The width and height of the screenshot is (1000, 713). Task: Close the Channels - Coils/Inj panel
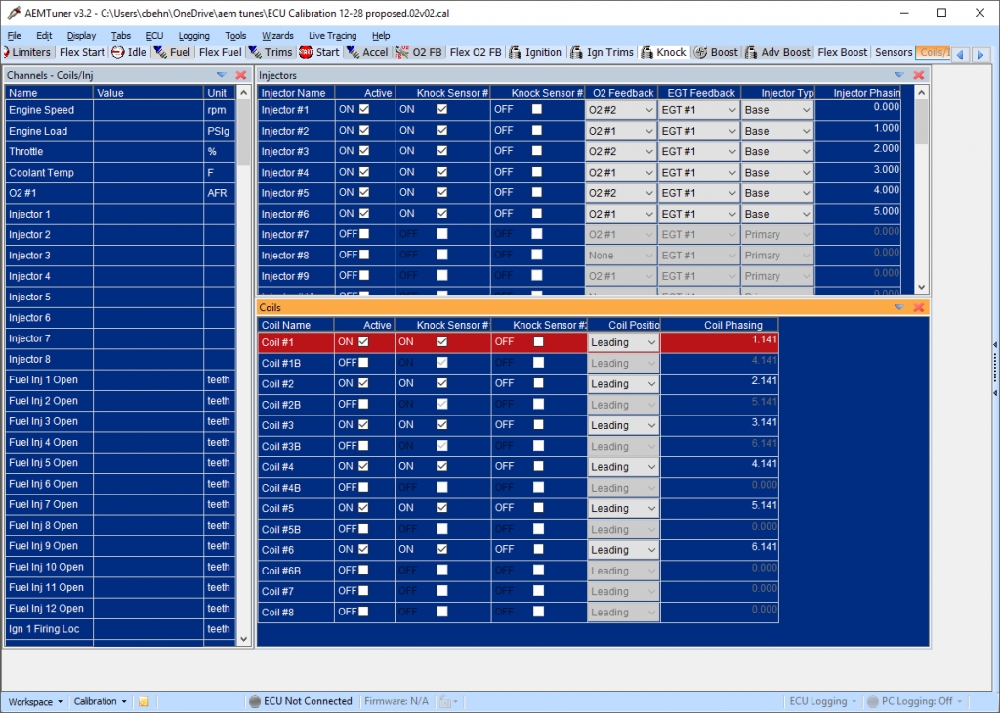click(240, 75)
